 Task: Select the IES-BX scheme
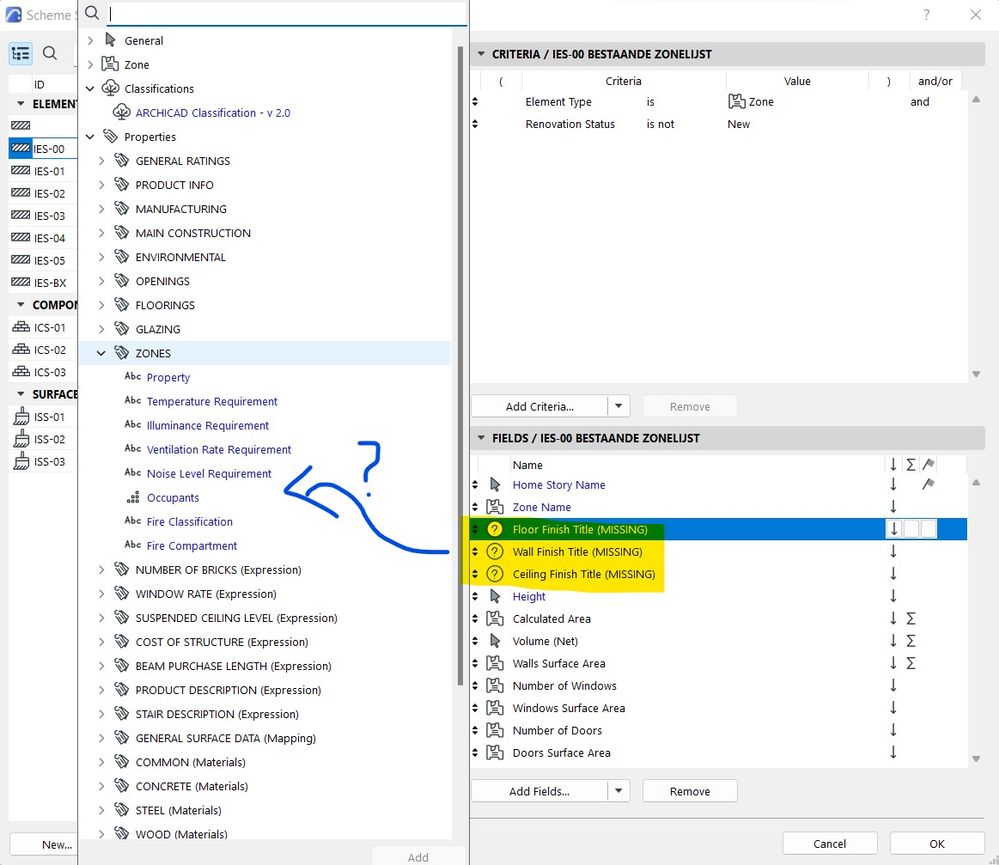(43, 282)
